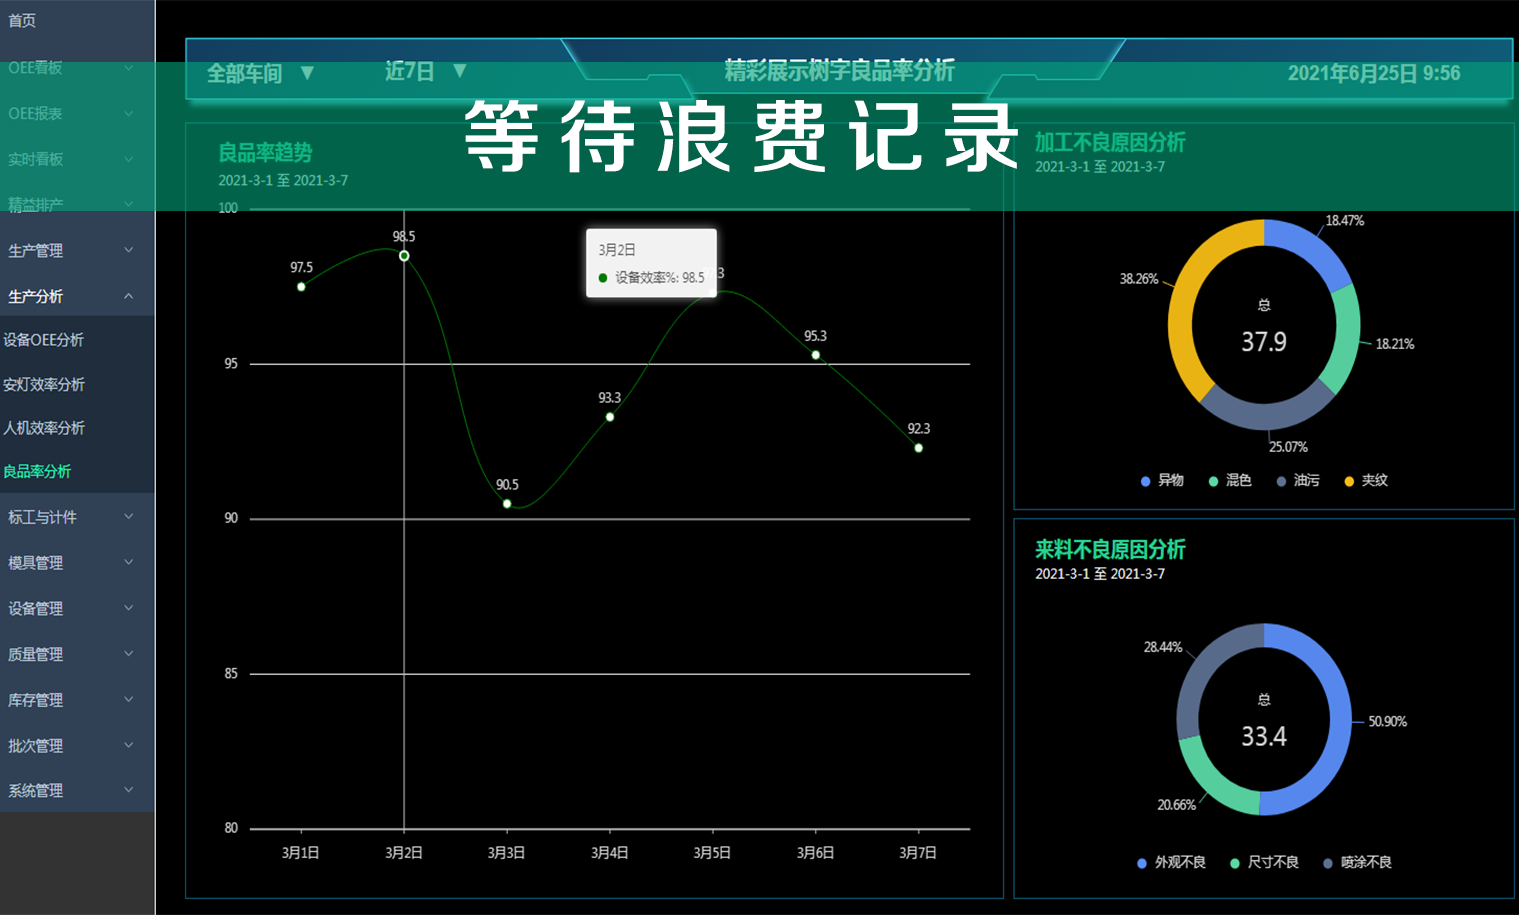
Task: Hide the 异物 series in 加工不良原因分析 chart
Action: (1146, 481)
